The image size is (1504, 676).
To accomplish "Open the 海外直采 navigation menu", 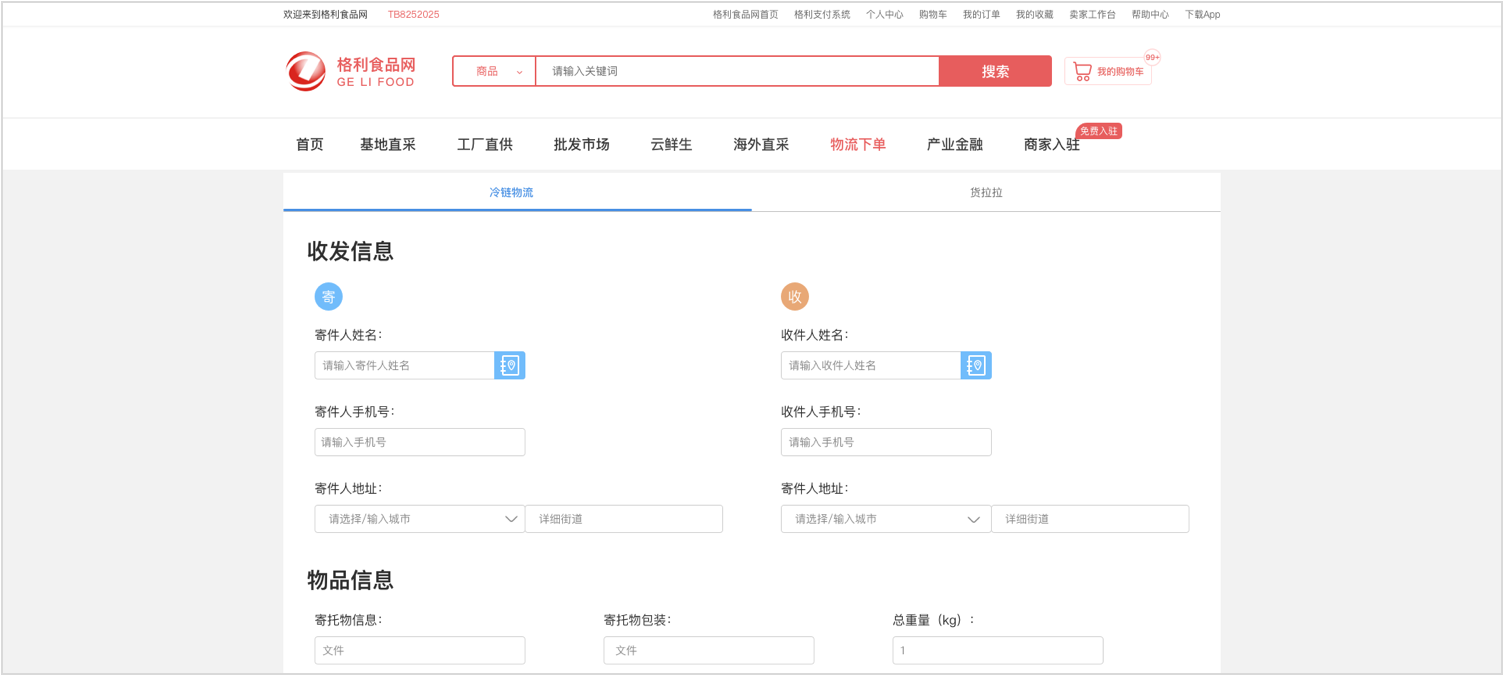I will click(761, 143).
